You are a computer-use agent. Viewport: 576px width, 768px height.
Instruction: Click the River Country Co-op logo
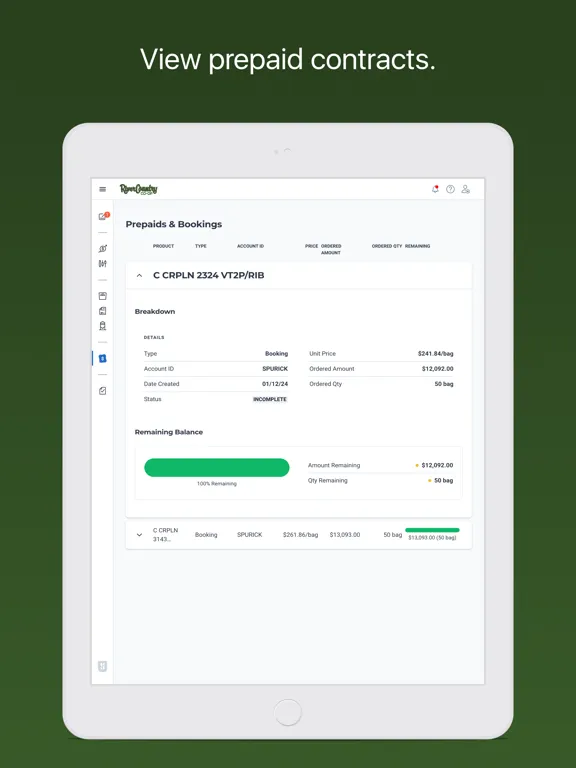coord(139,190)
